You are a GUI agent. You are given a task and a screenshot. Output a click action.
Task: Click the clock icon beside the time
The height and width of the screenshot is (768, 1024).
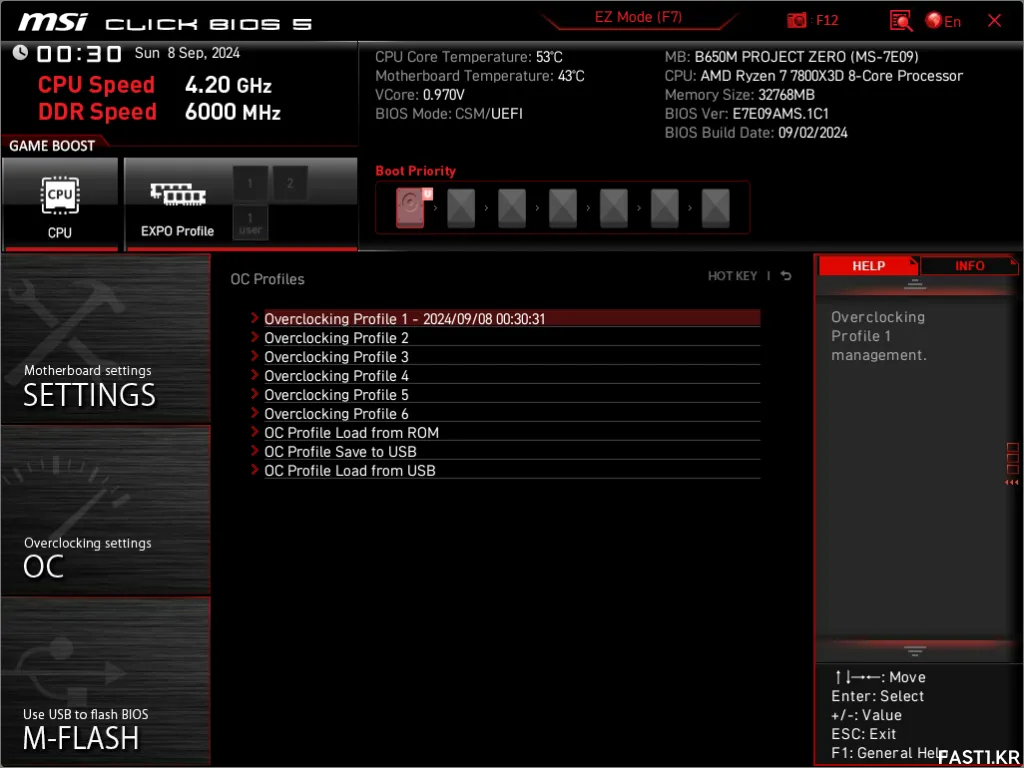21,52
